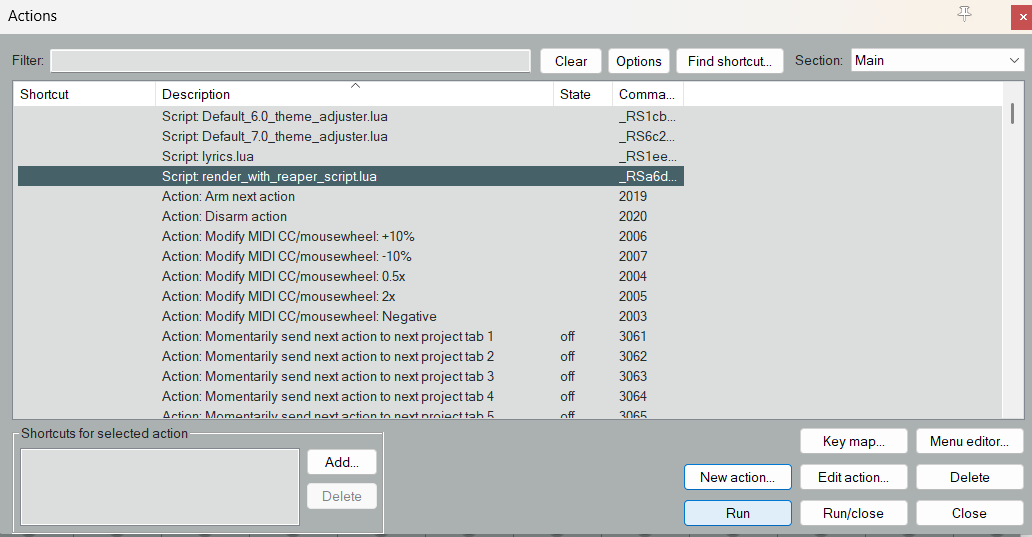Click New action... button

(737, 477)
